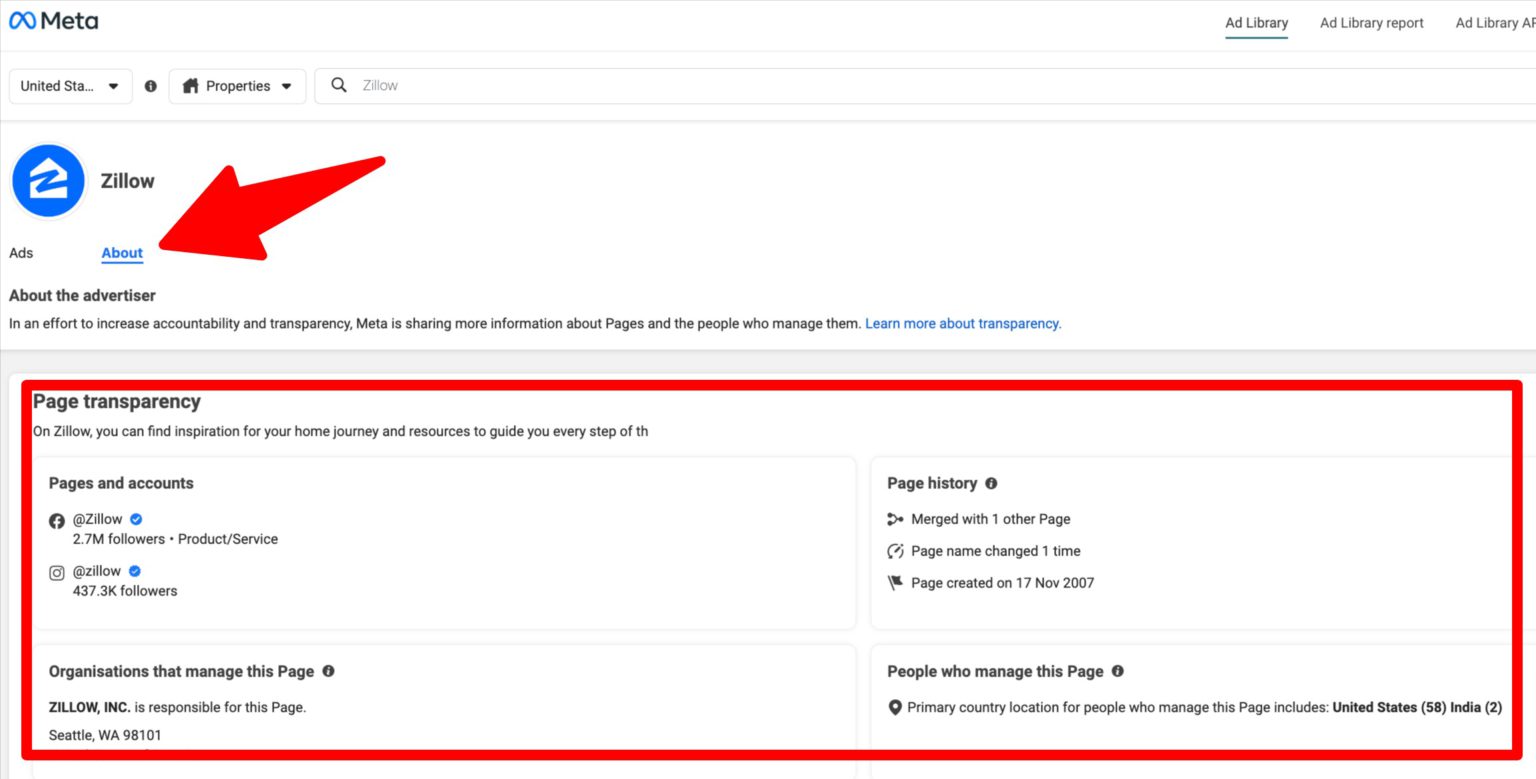
Task: Click the location pin icon under People who manage
Action: pos(894,707)
